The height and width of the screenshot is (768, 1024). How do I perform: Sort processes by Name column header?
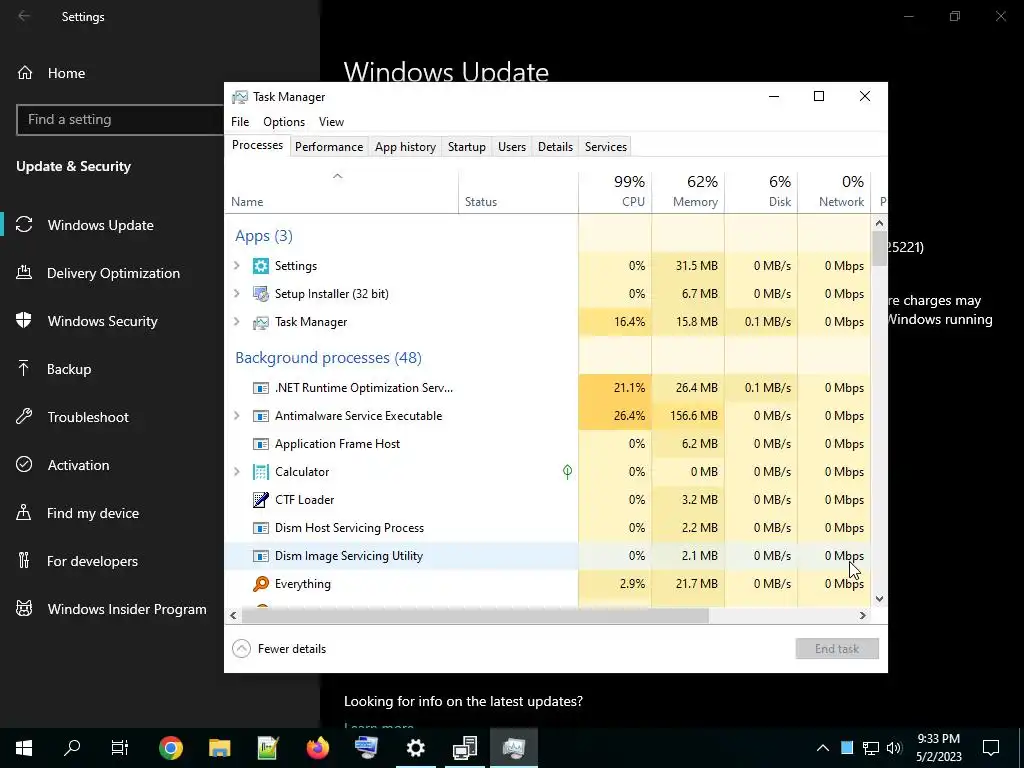342,191
